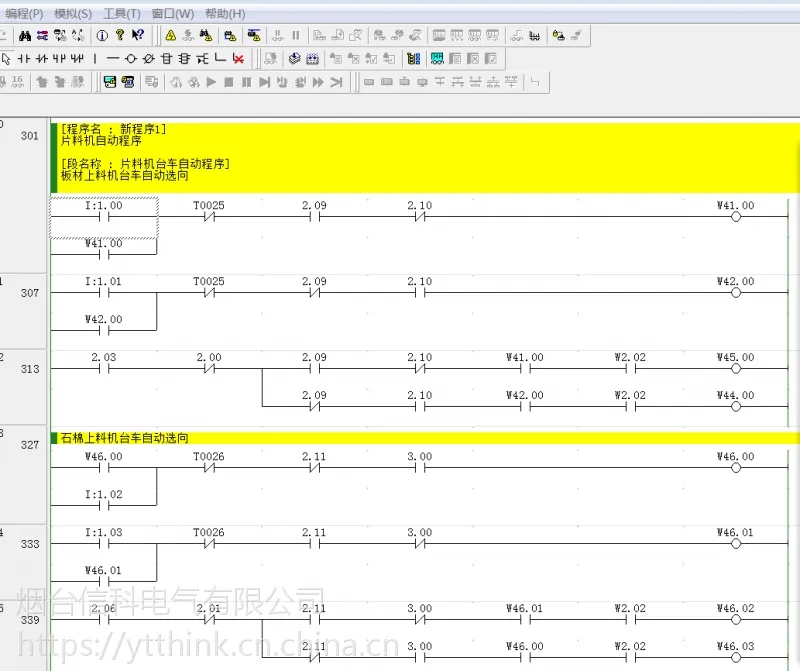This screenshot has width=800, height=671.
Task: Click the yellow question mark Help icon
Action: (x=119, y=35)
